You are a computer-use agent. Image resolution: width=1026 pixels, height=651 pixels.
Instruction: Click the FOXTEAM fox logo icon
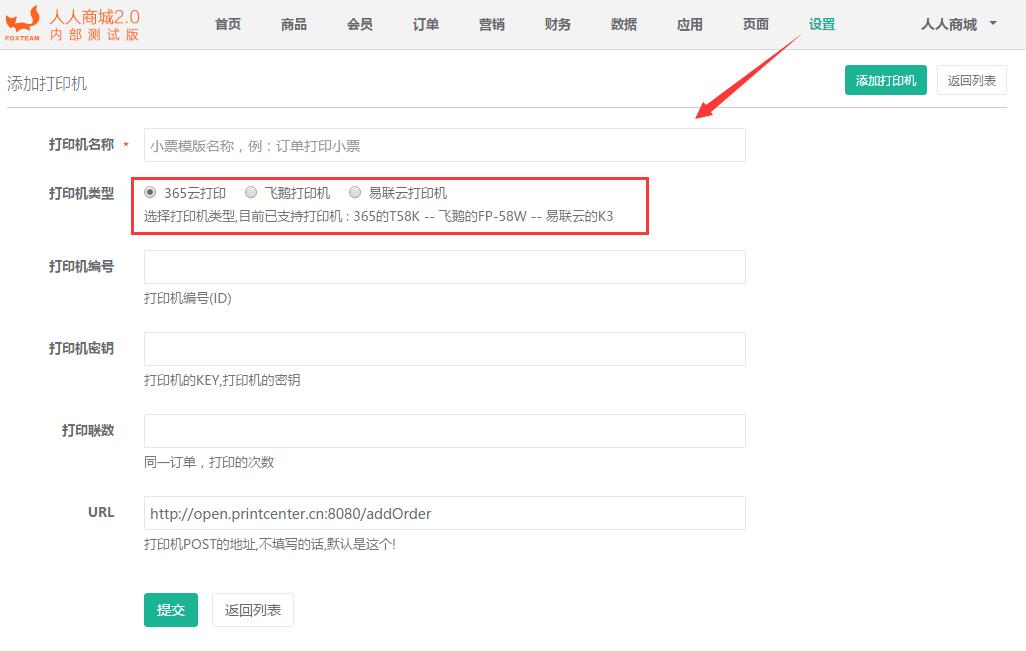tap(22, 24)
